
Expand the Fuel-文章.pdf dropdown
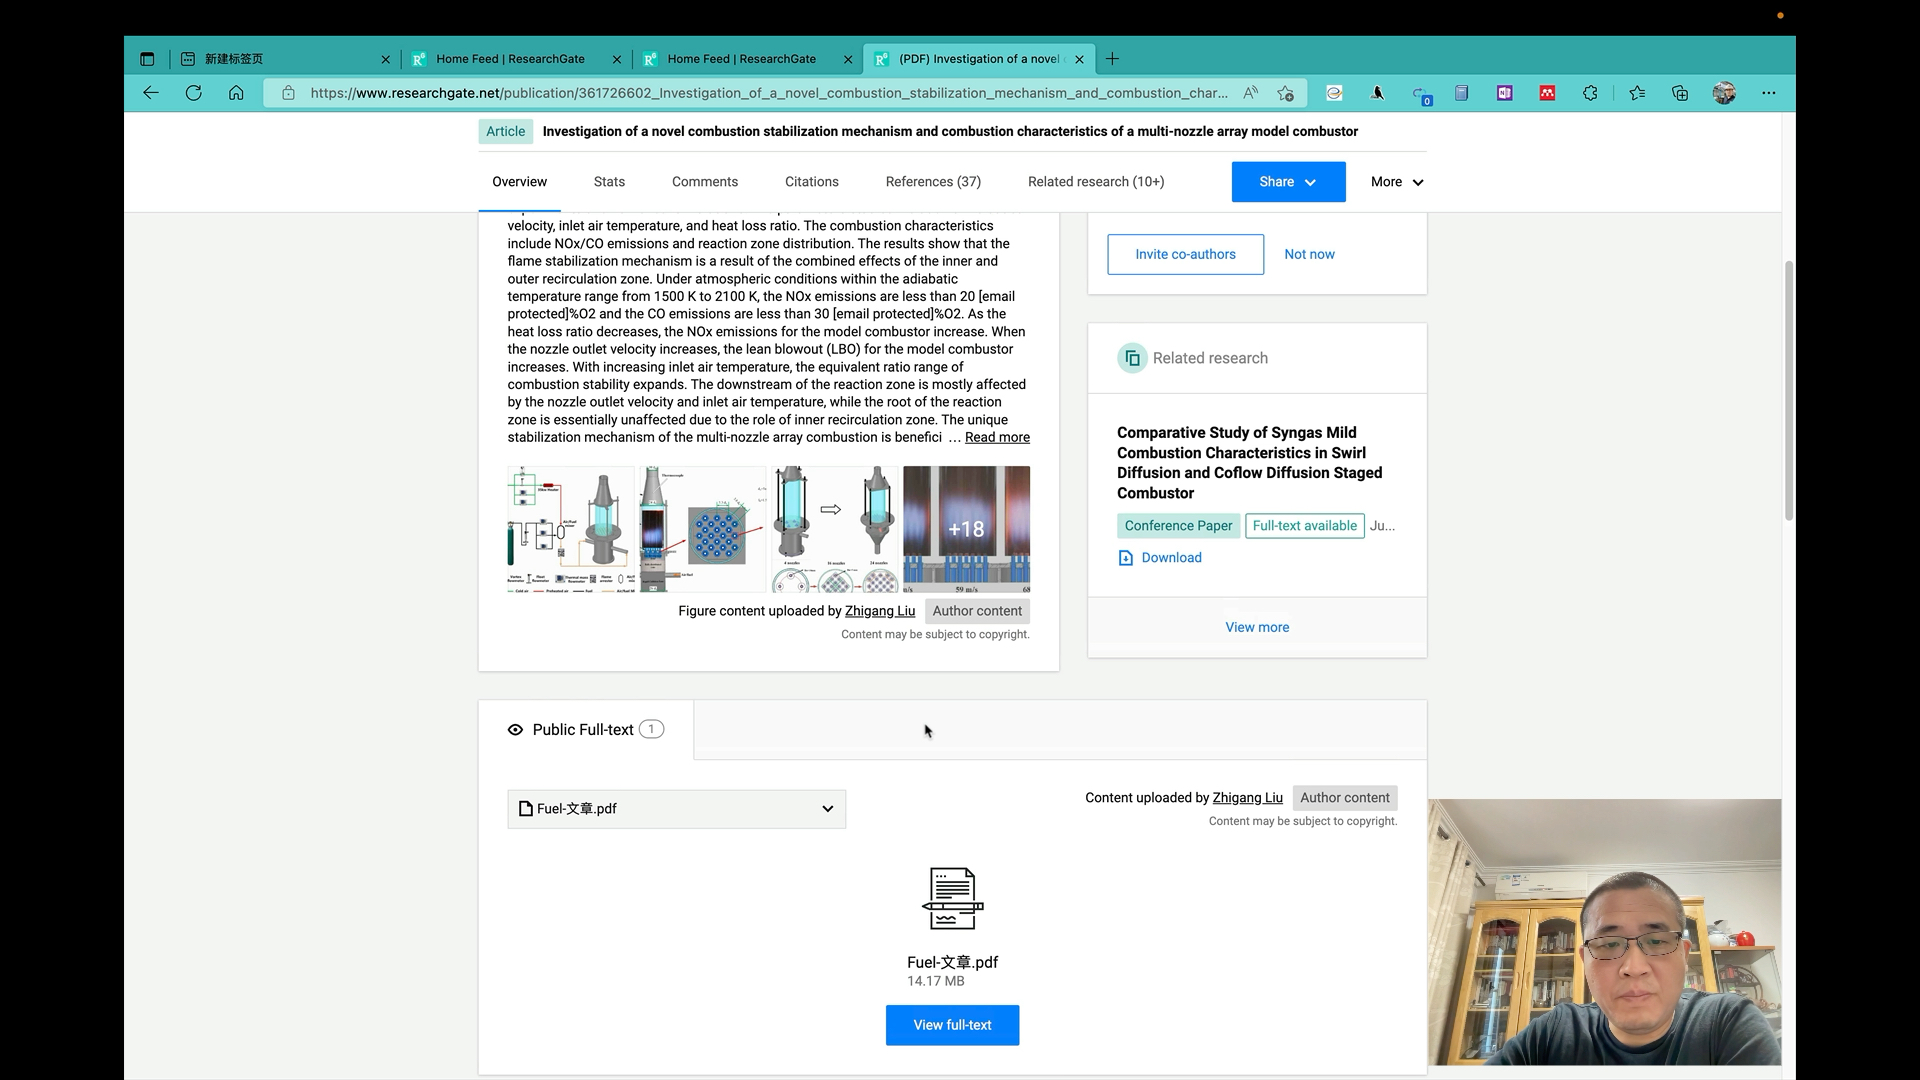coord(828,808)
